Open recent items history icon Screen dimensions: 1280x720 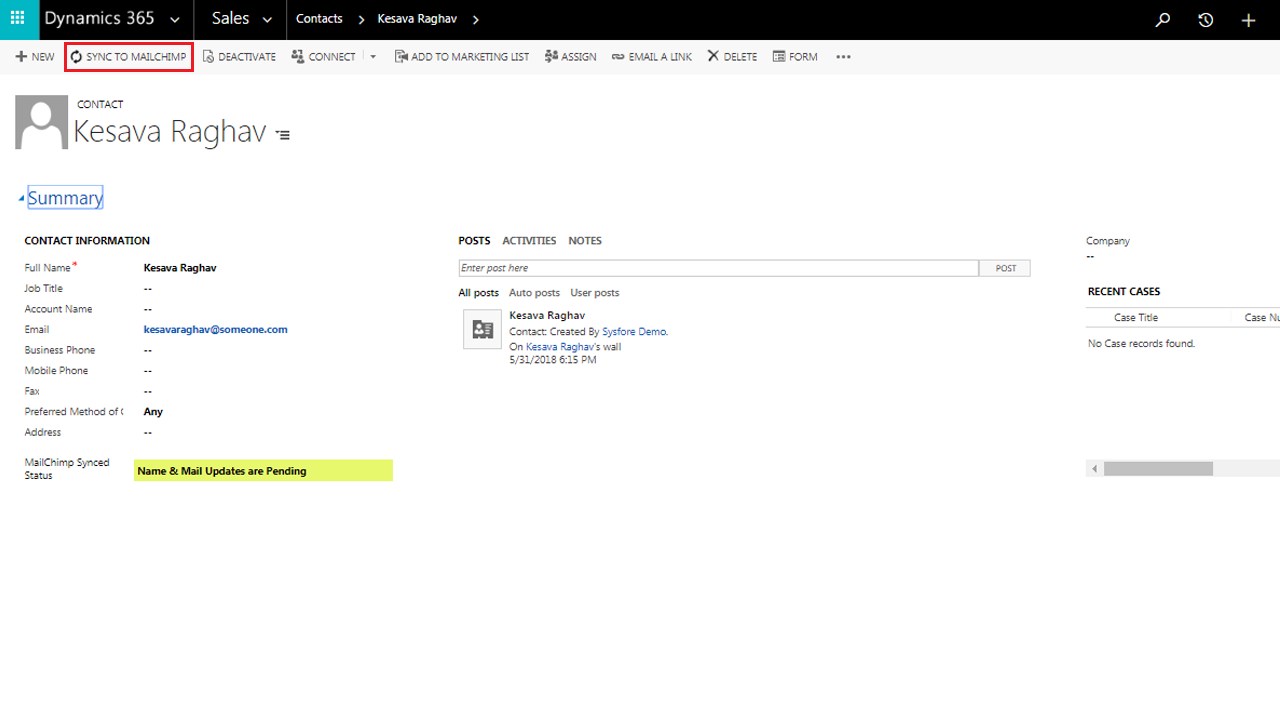(1206, 19)
